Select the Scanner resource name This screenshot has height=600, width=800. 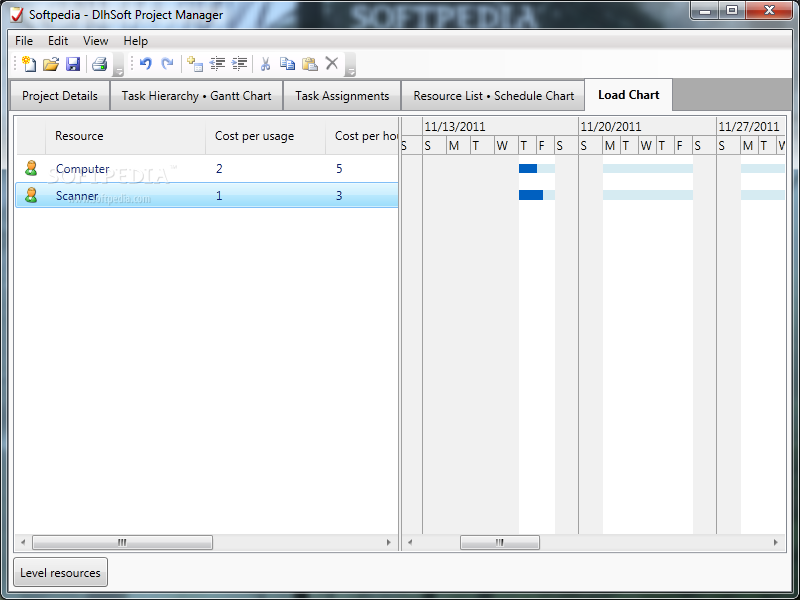(x=77, y=195)
